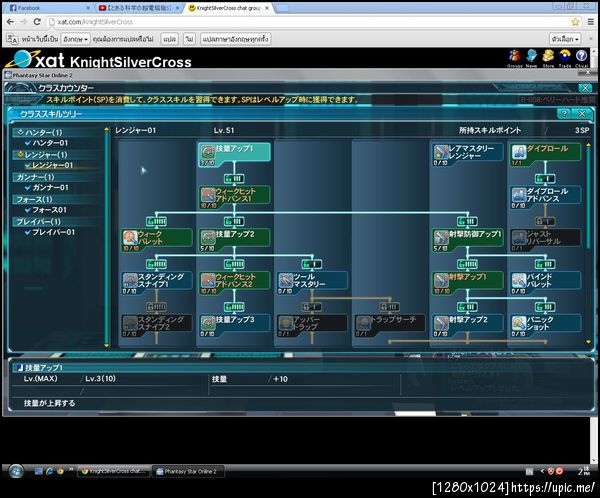Switch to the Facebook browser tab
This screenshot has height=498, width=600.
[x=48, y=8]
